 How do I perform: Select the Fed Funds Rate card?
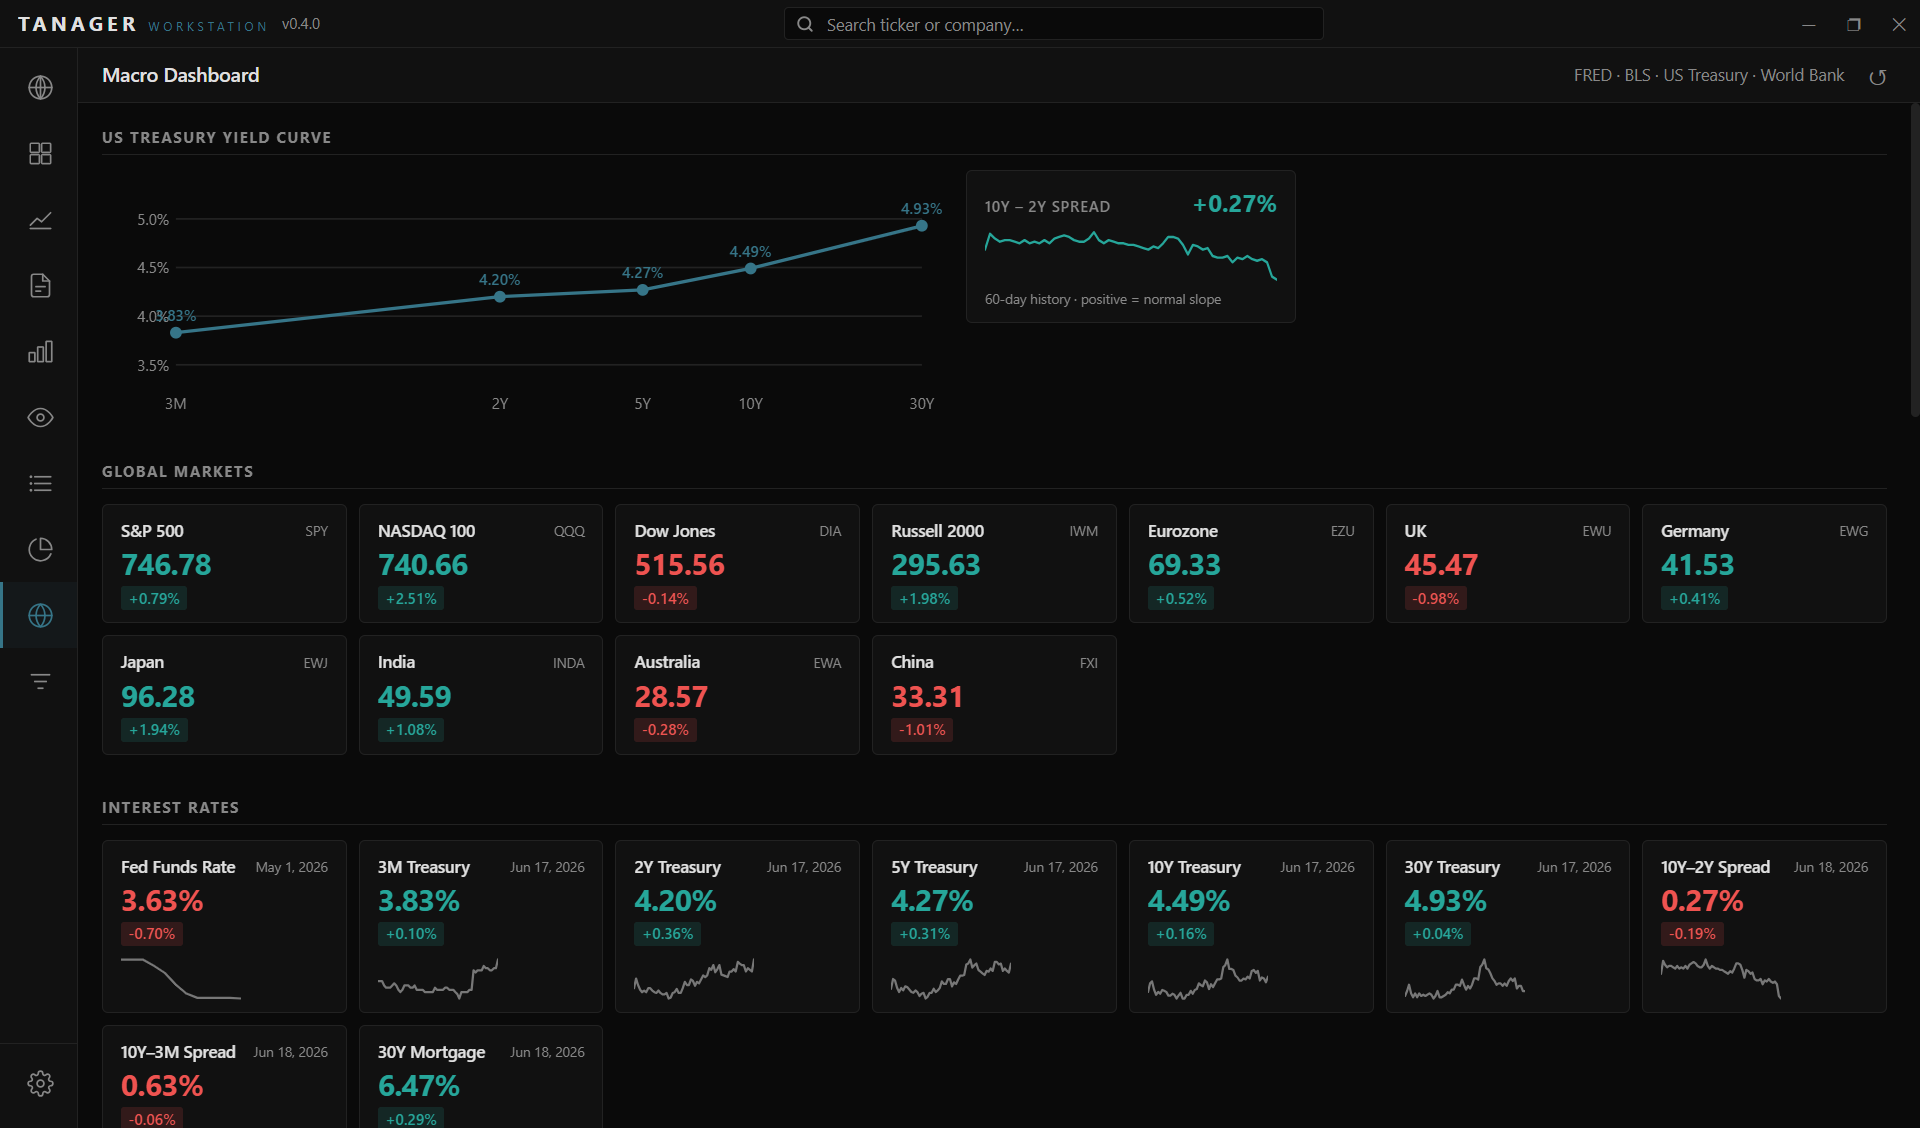(224, 926)
